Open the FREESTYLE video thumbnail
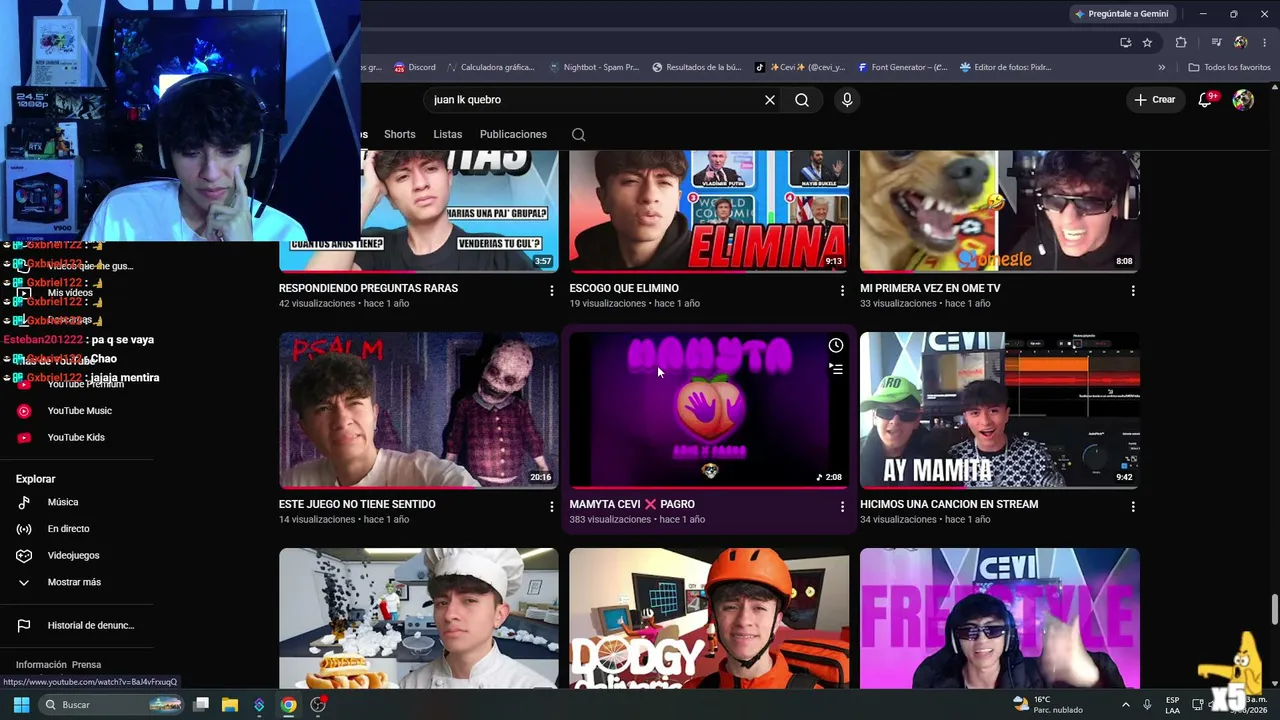The height and width of the screenshot is (720, 1280). coord(1000,618)
